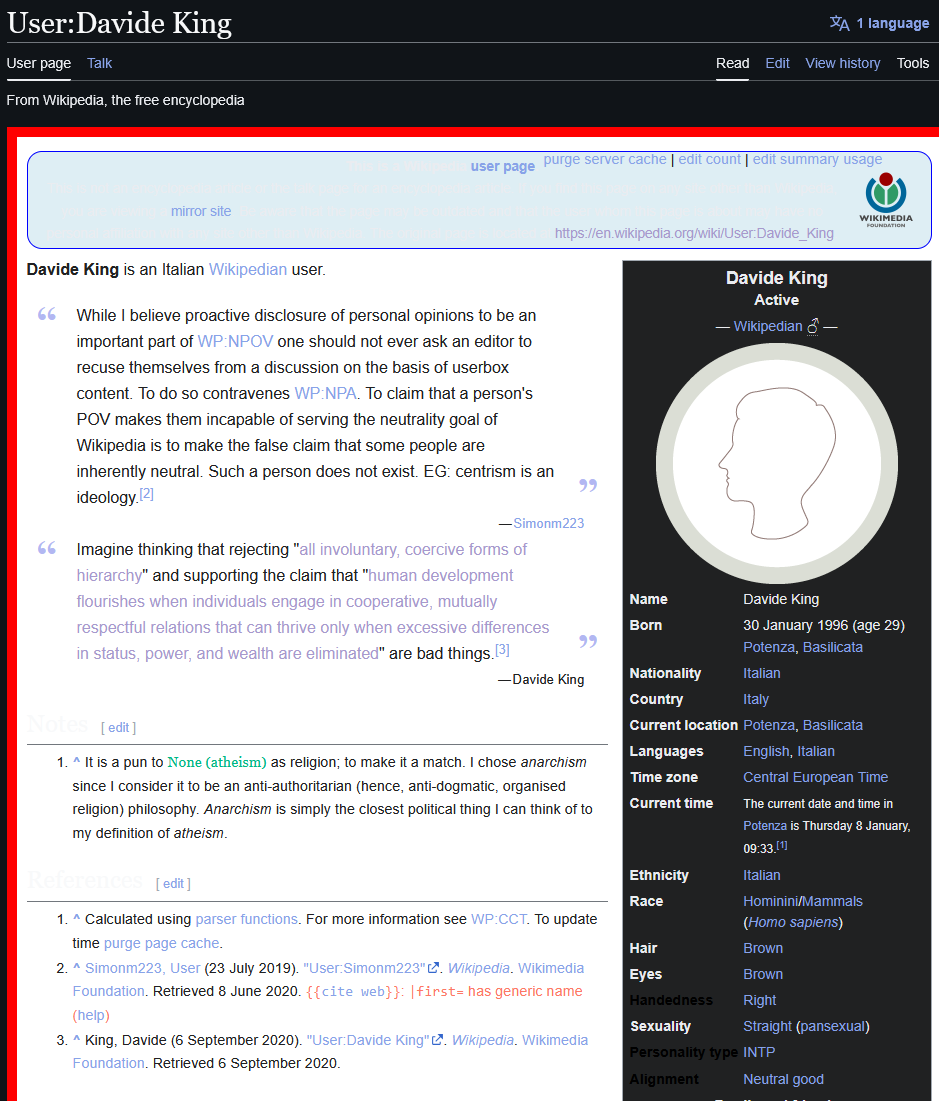Open the WP:CCT link
This screenshot has width=939, height=1101.
coord(499,919)
